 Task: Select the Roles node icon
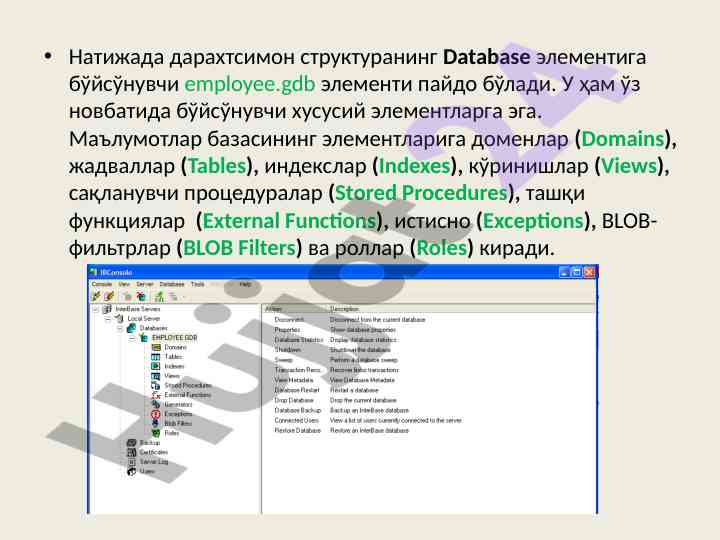156,433
